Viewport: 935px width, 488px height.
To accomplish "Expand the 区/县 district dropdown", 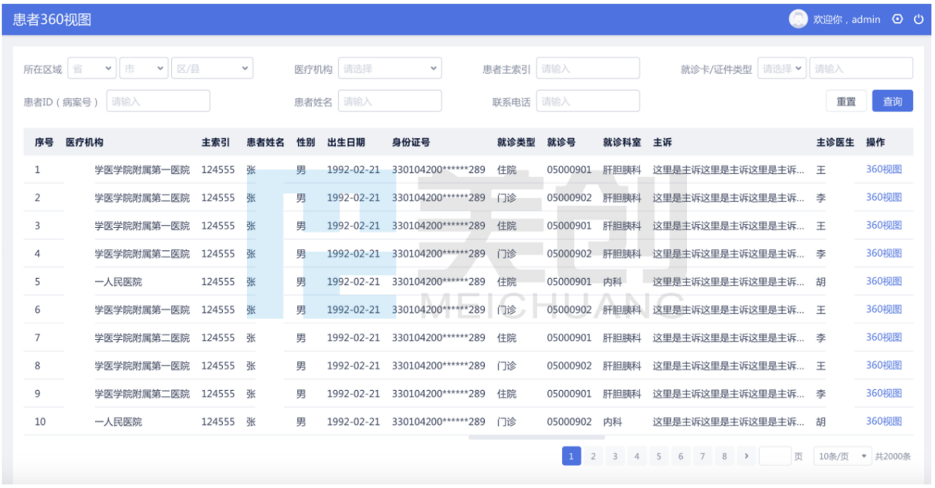I will point(212,69).
